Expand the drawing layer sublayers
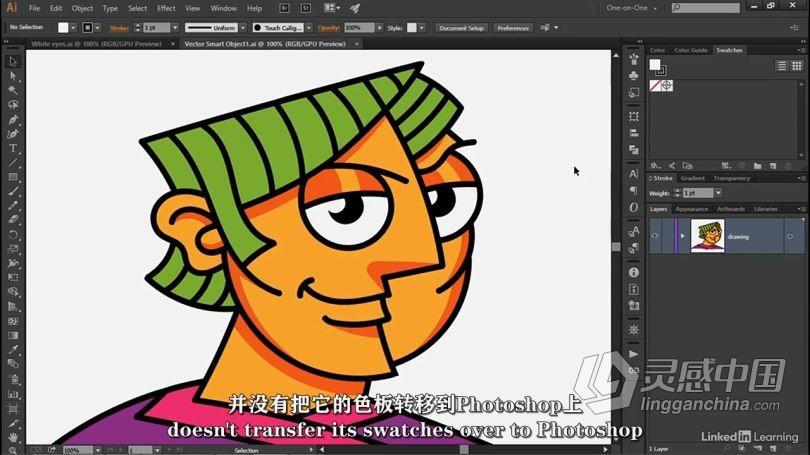 click(x=682, y=236)
